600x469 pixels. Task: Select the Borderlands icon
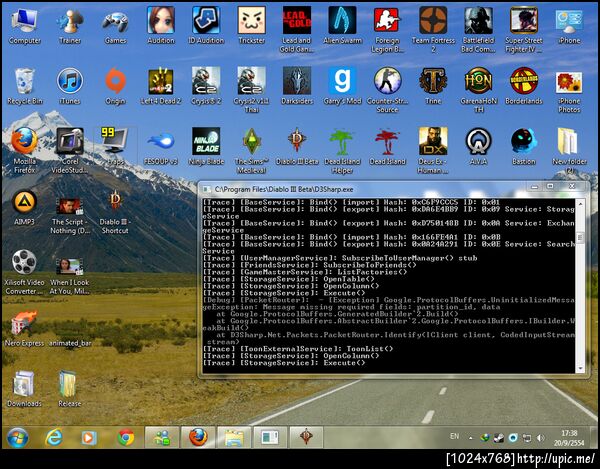(x=523, y=86)
